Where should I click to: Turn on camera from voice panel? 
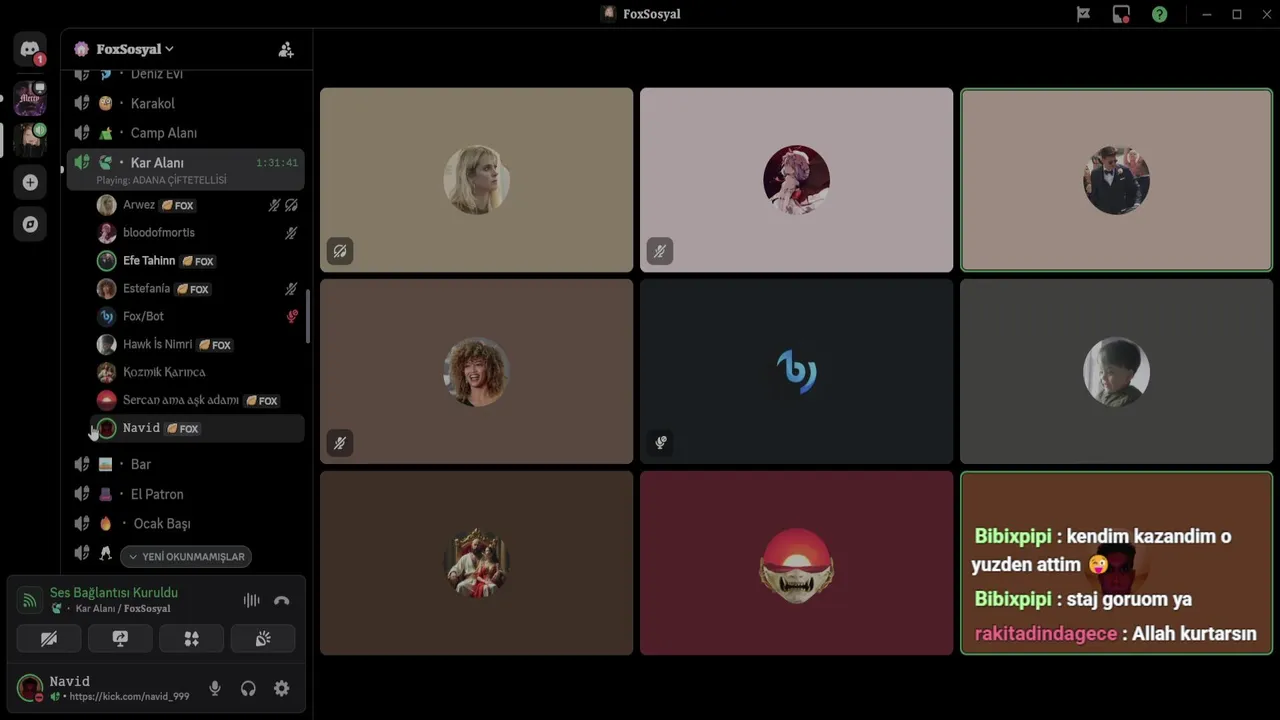click(49, 638)
